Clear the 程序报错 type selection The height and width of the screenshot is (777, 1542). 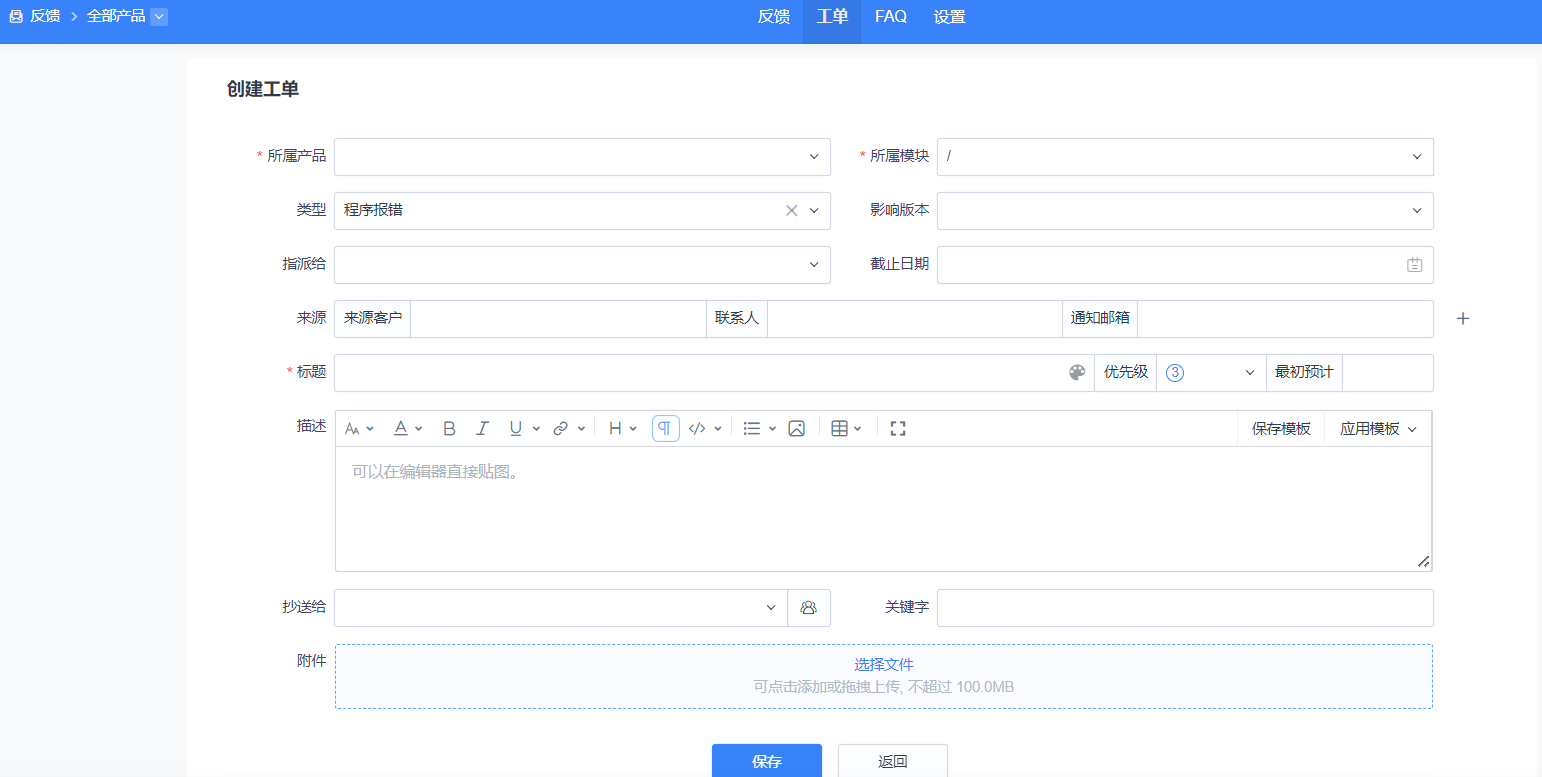pyautogui.click(x=791, y=211)
